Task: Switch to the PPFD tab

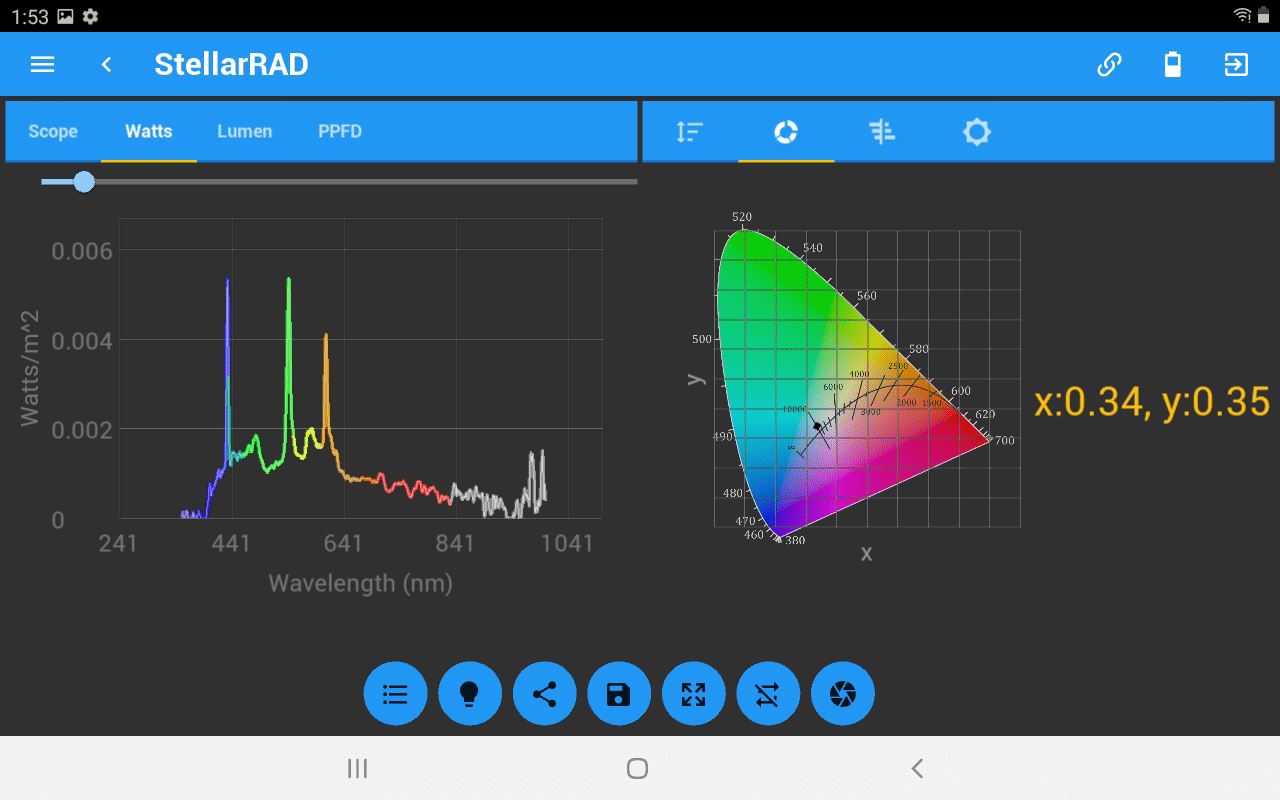Action: pos(340,131)
